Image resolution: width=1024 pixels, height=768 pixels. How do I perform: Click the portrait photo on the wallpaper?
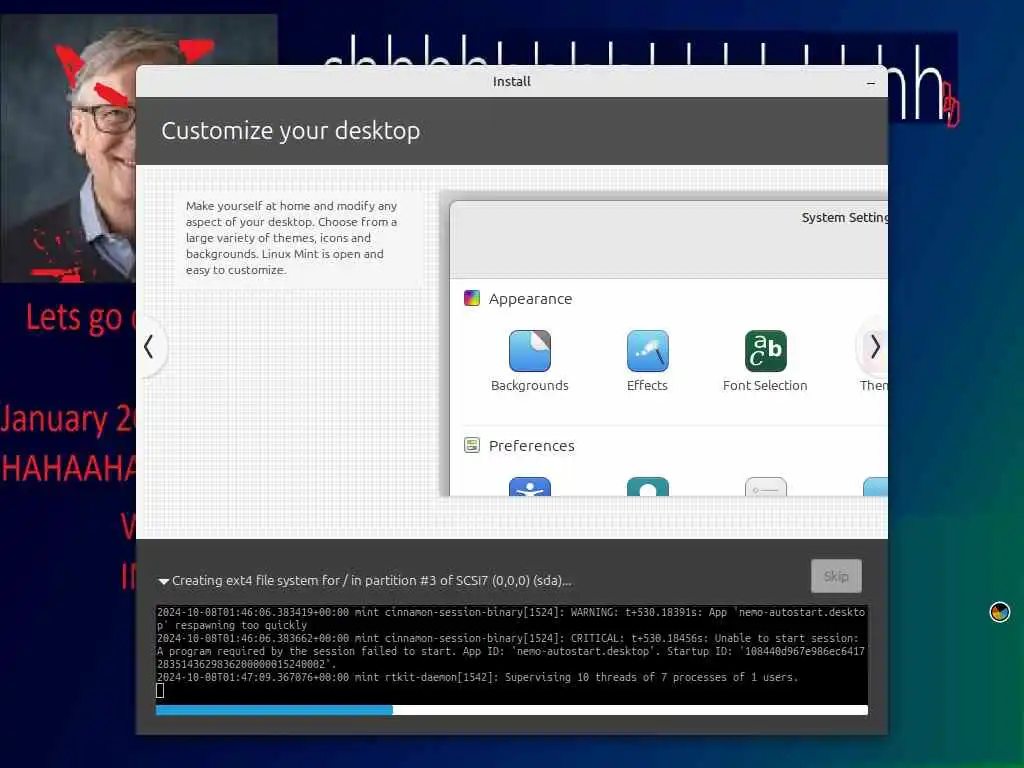click(x=69, y=150)
